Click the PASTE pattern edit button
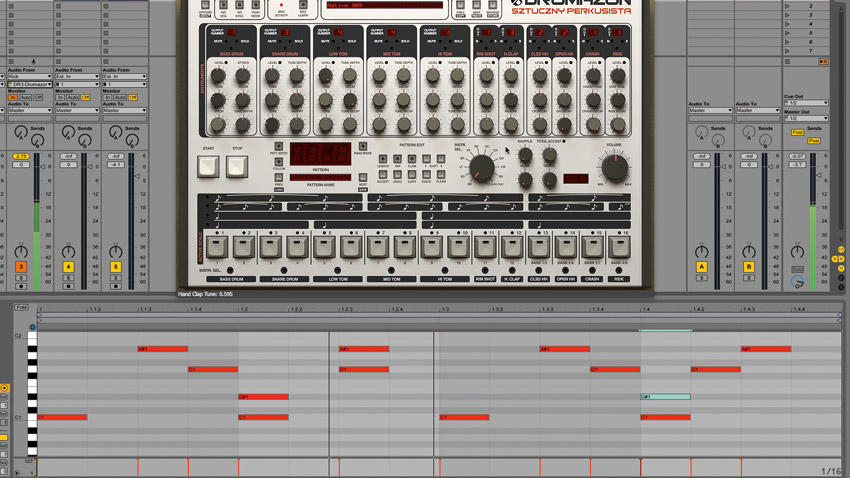This screenshot has height=478, width=850. [427, 175]
